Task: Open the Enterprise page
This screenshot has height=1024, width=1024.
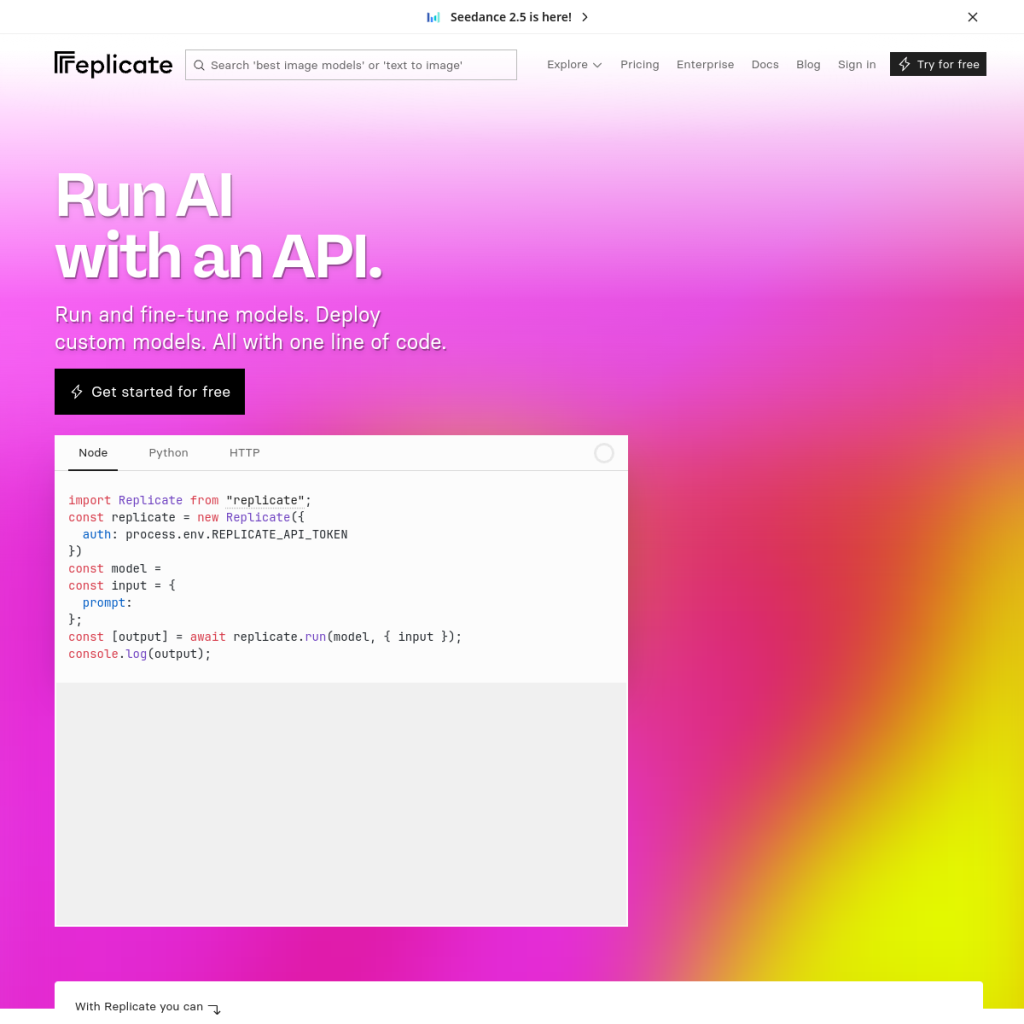Action: coord(705,65)
